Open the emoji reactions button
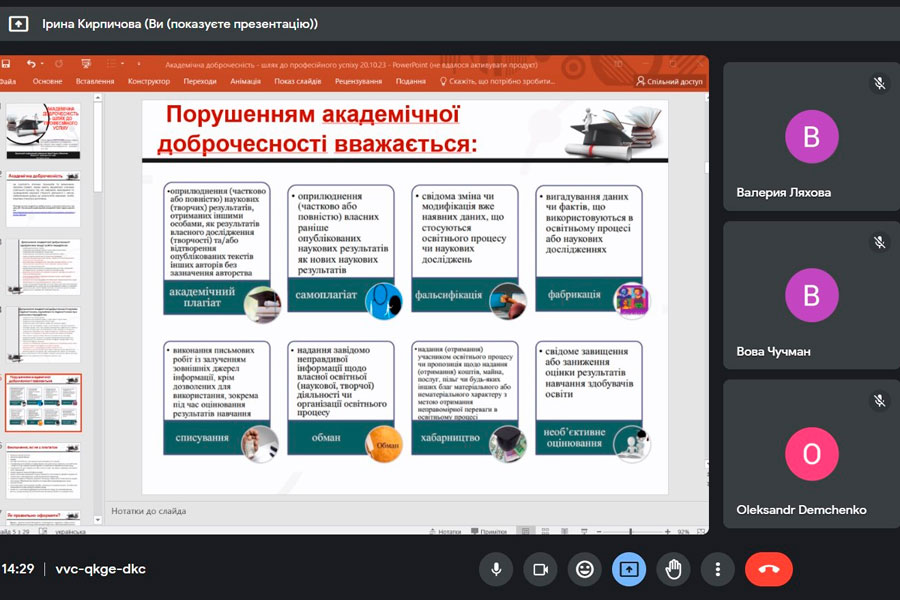This screenshot has width=900, height=600. (585, 569)
